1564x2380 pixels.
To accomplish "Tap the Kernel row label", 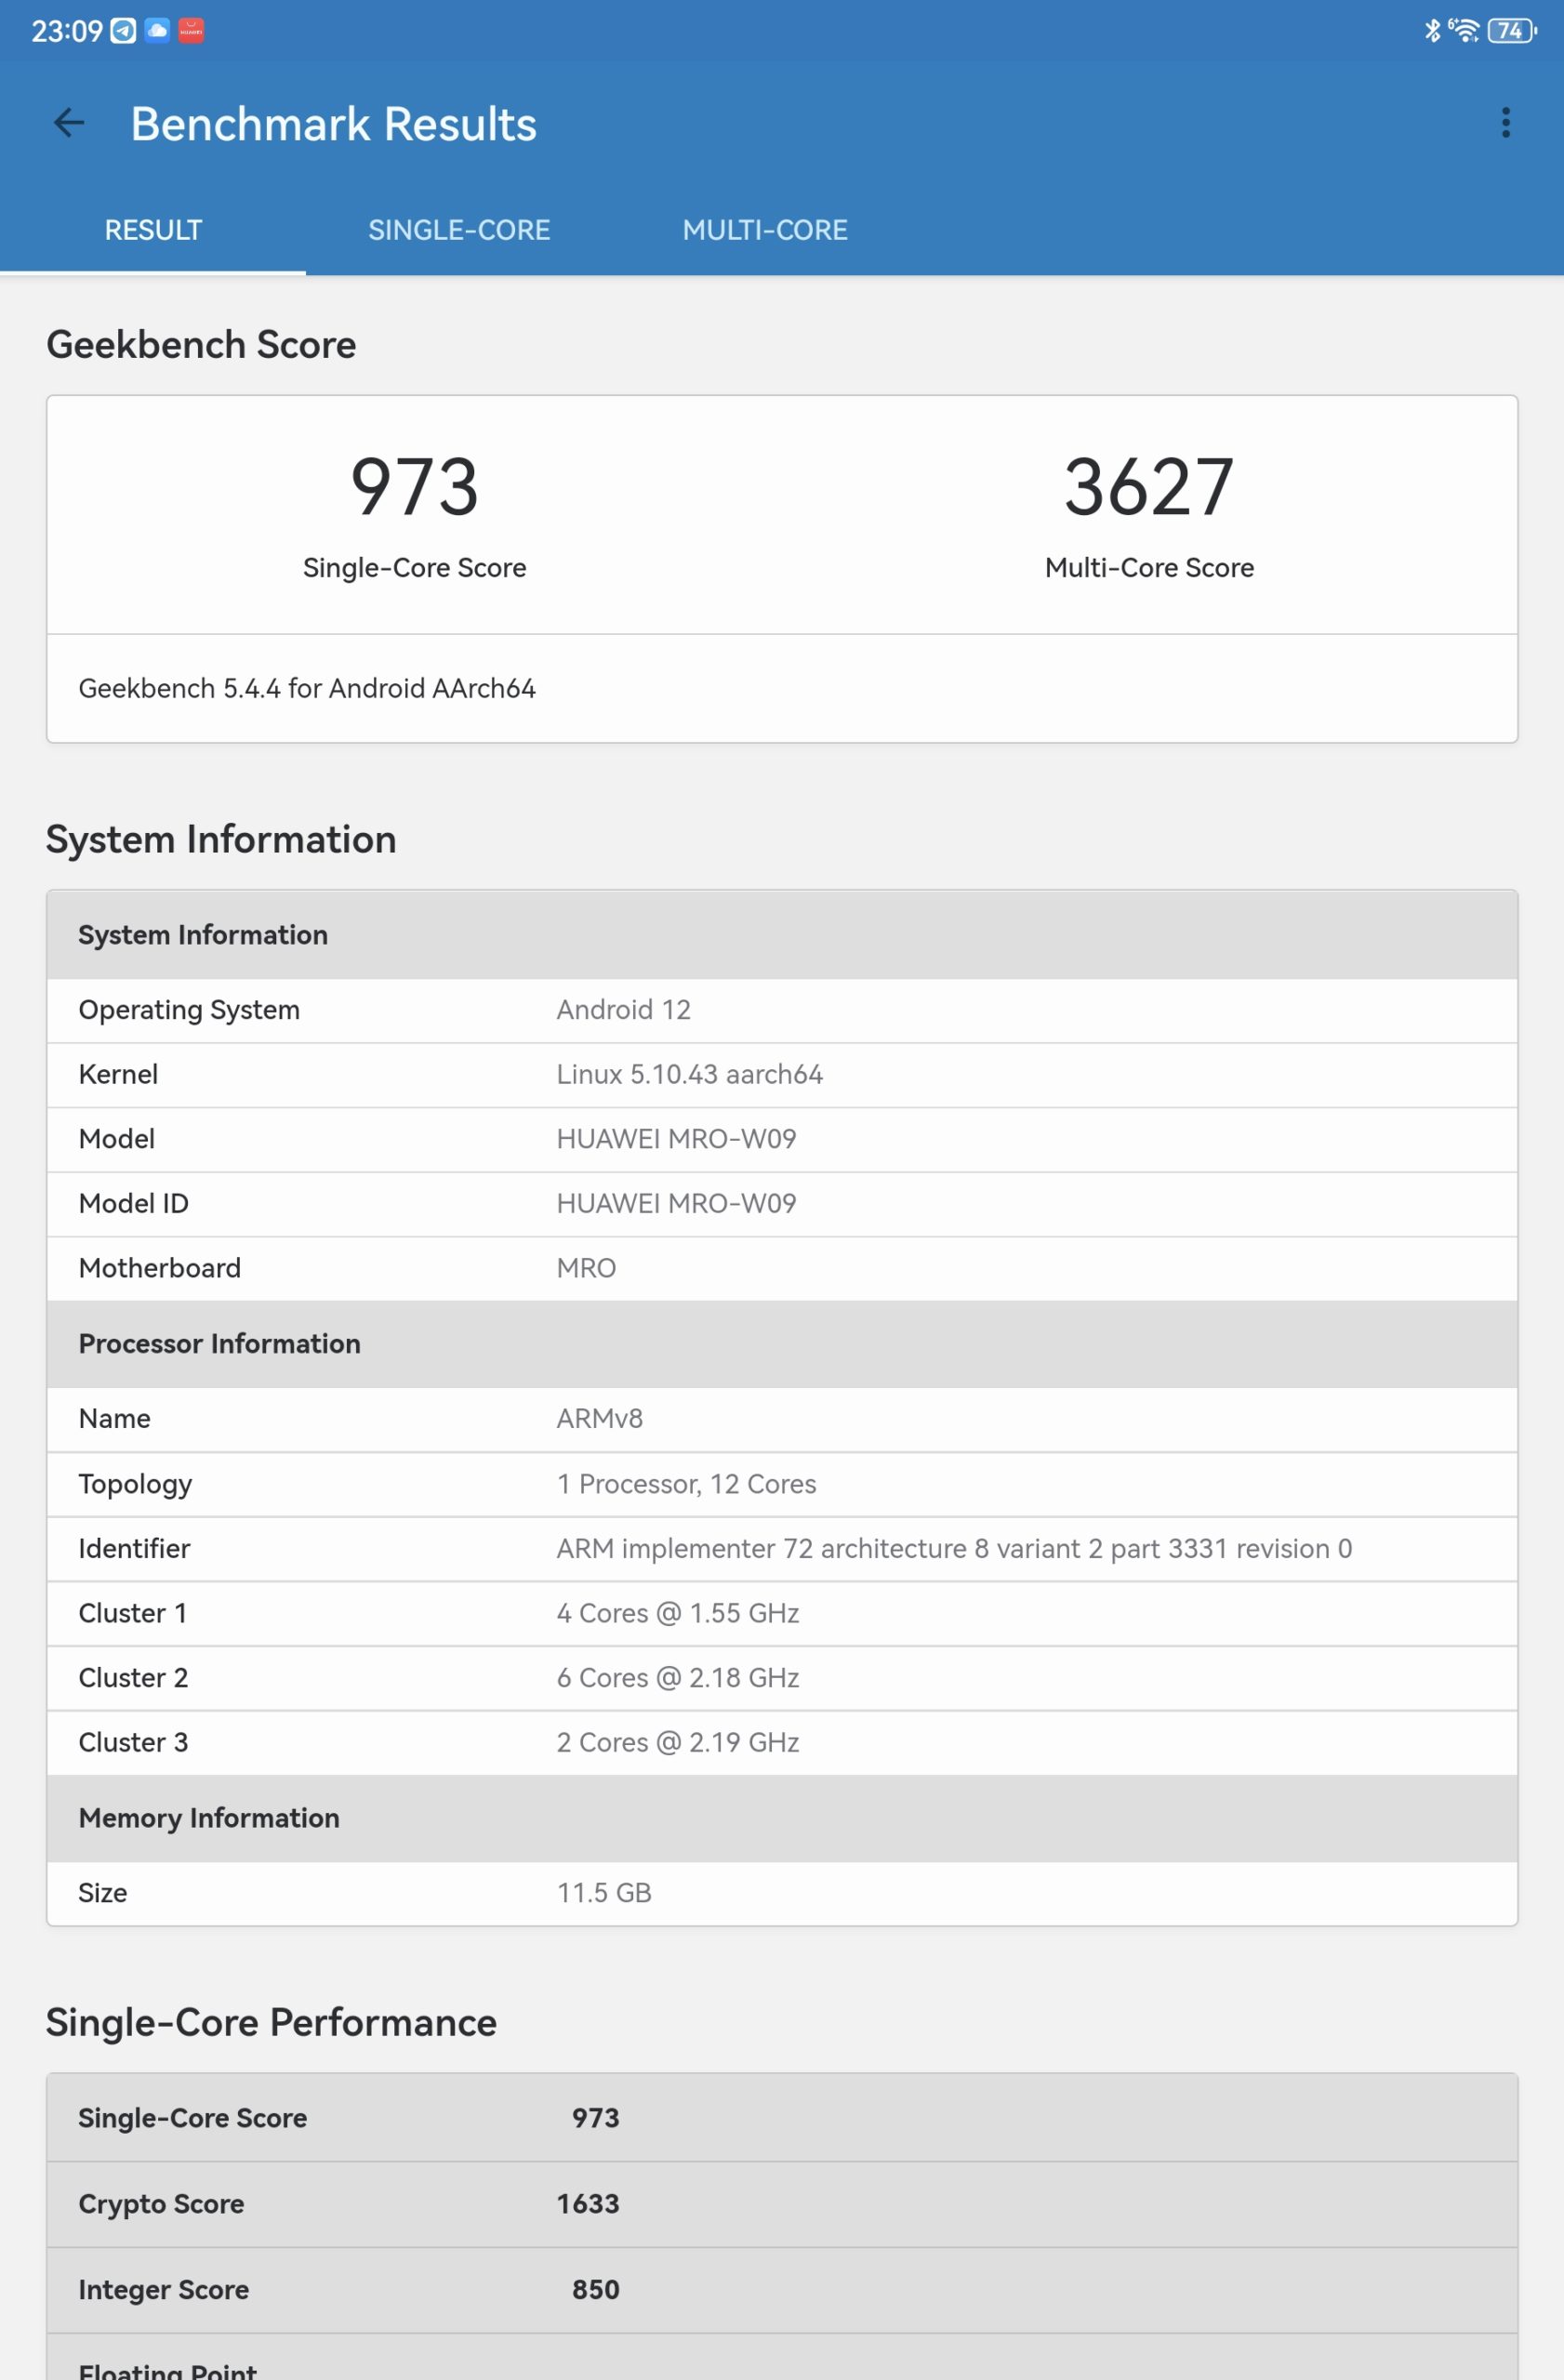I will (118, 1074).
